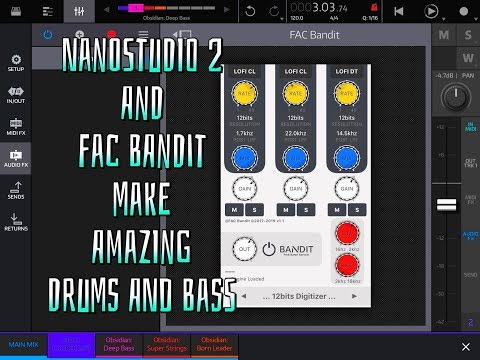Screen dimensions: 480x360
Task: Open the middle band LOFI CL type selector
Action: click(295, 71)
